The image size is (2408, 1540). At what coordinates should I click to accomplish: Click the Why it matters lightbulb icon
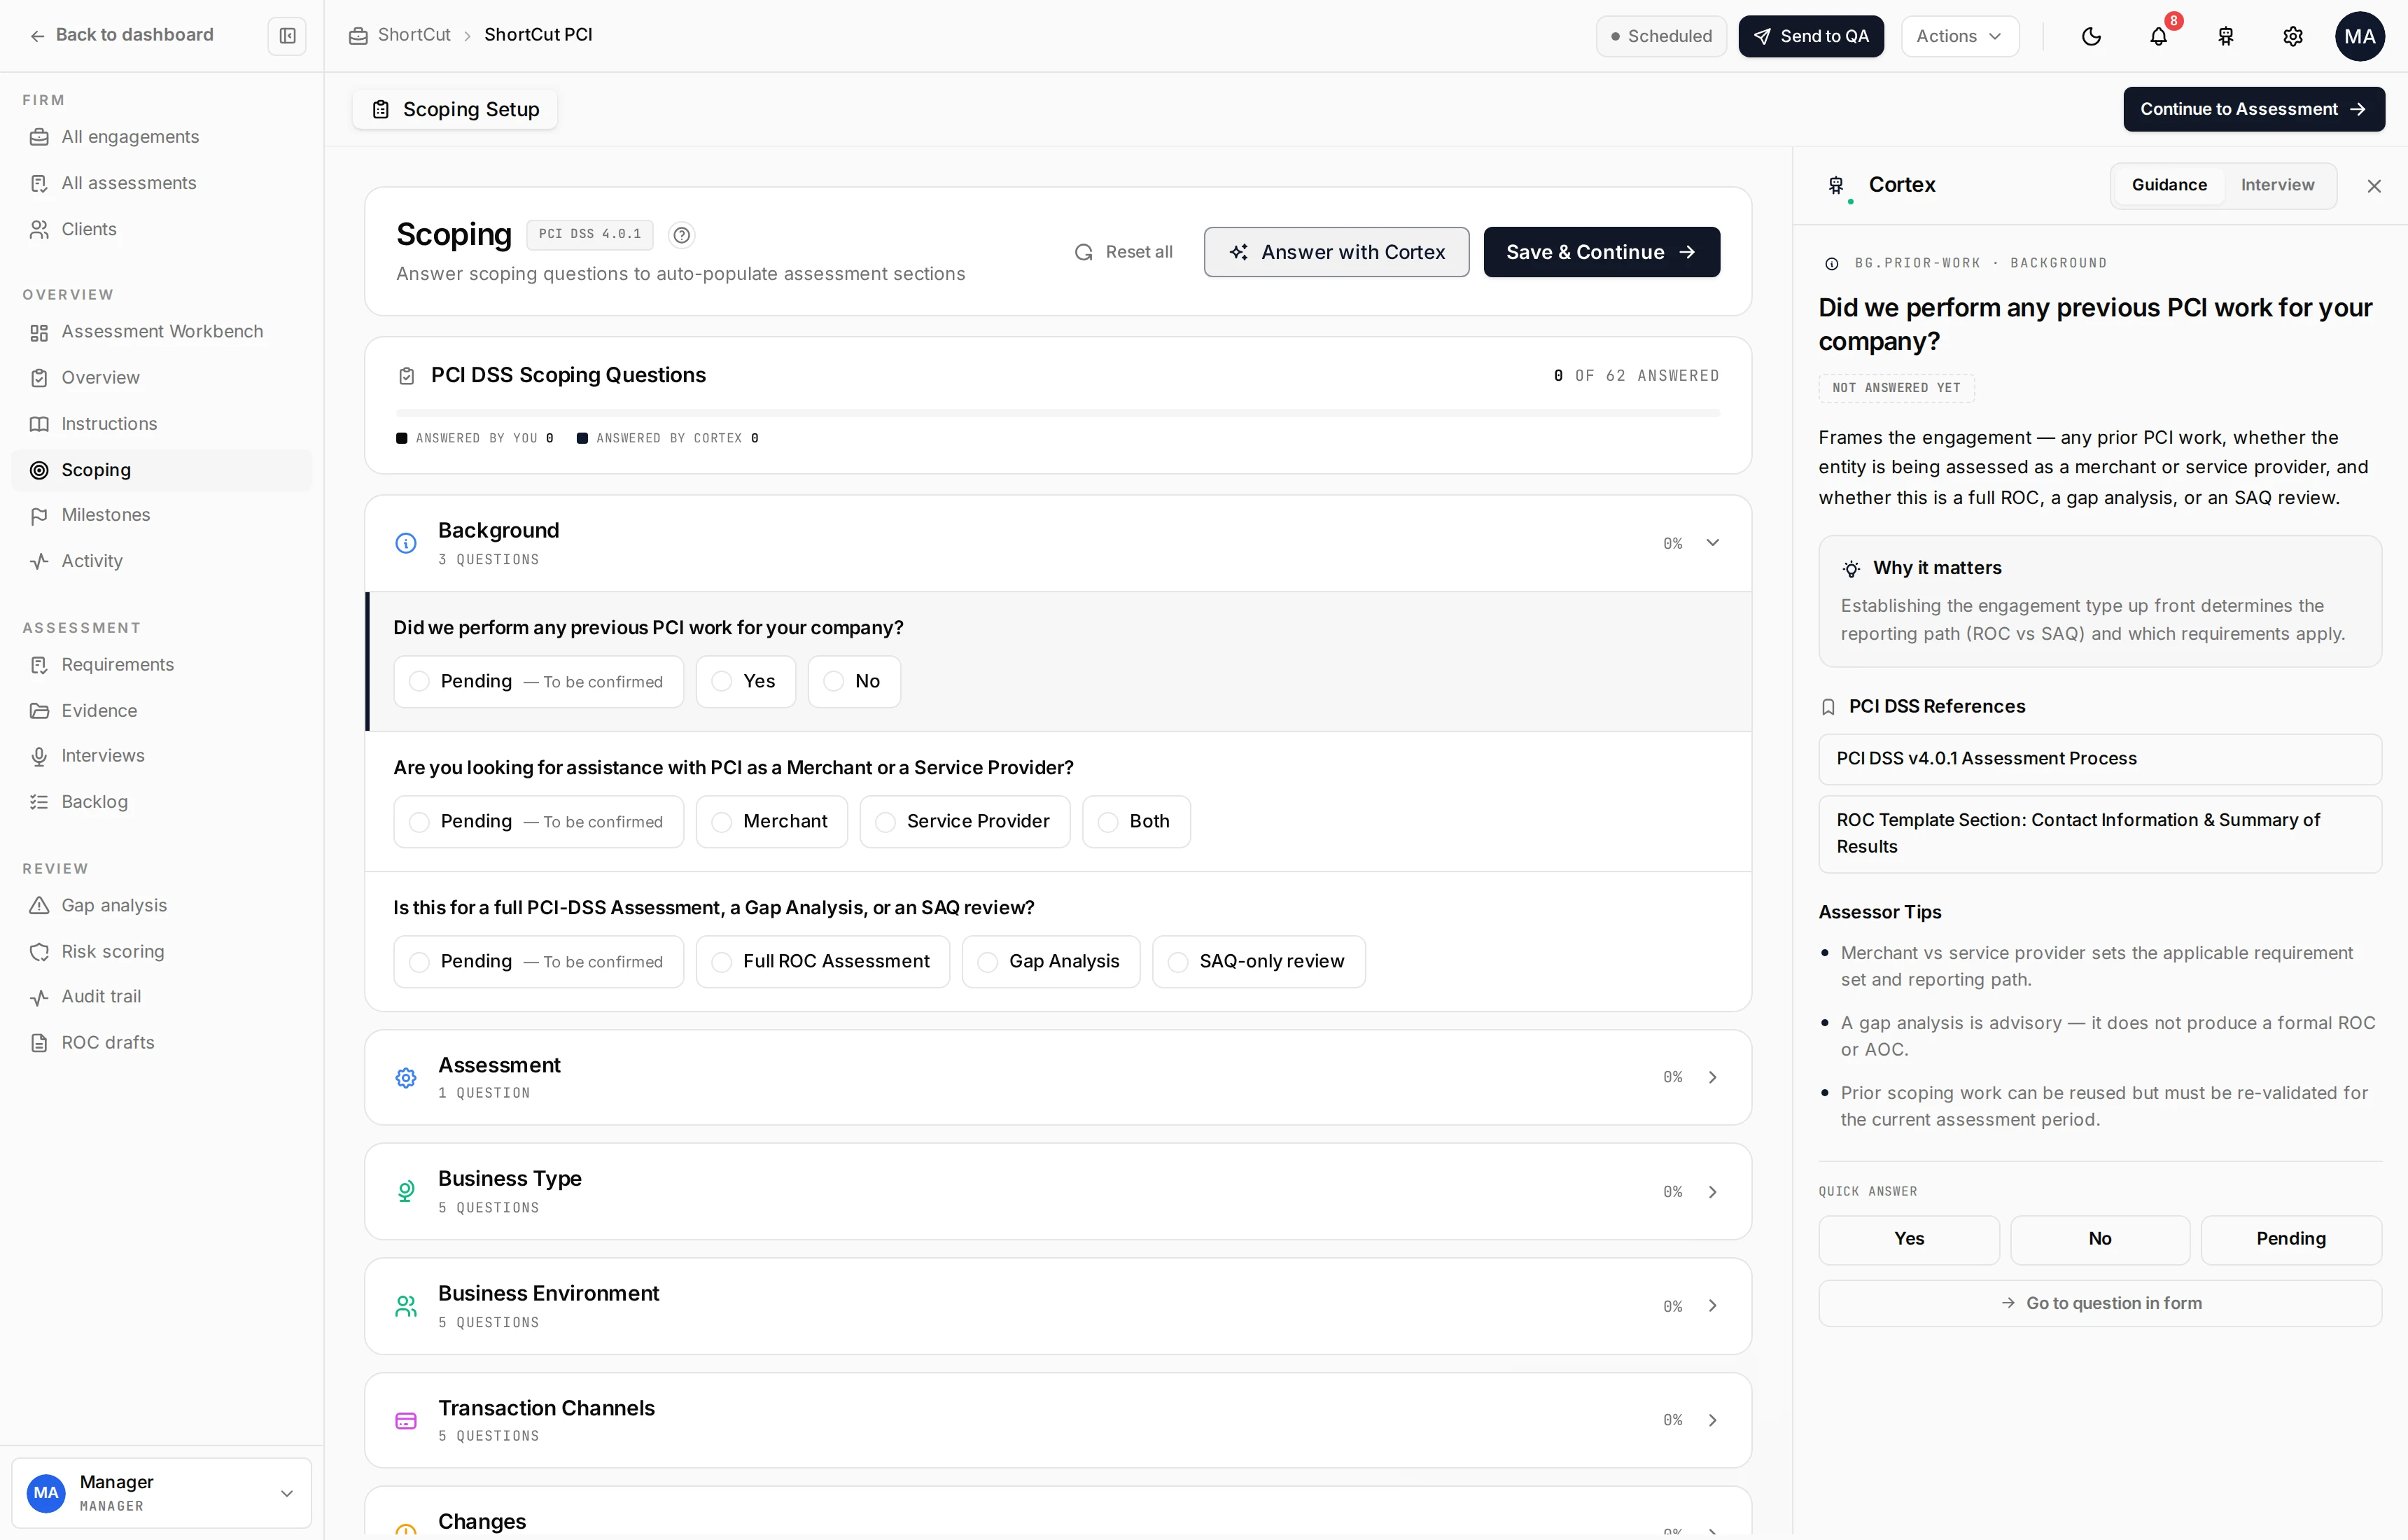pyautogui.click(x=1851, y=568)
